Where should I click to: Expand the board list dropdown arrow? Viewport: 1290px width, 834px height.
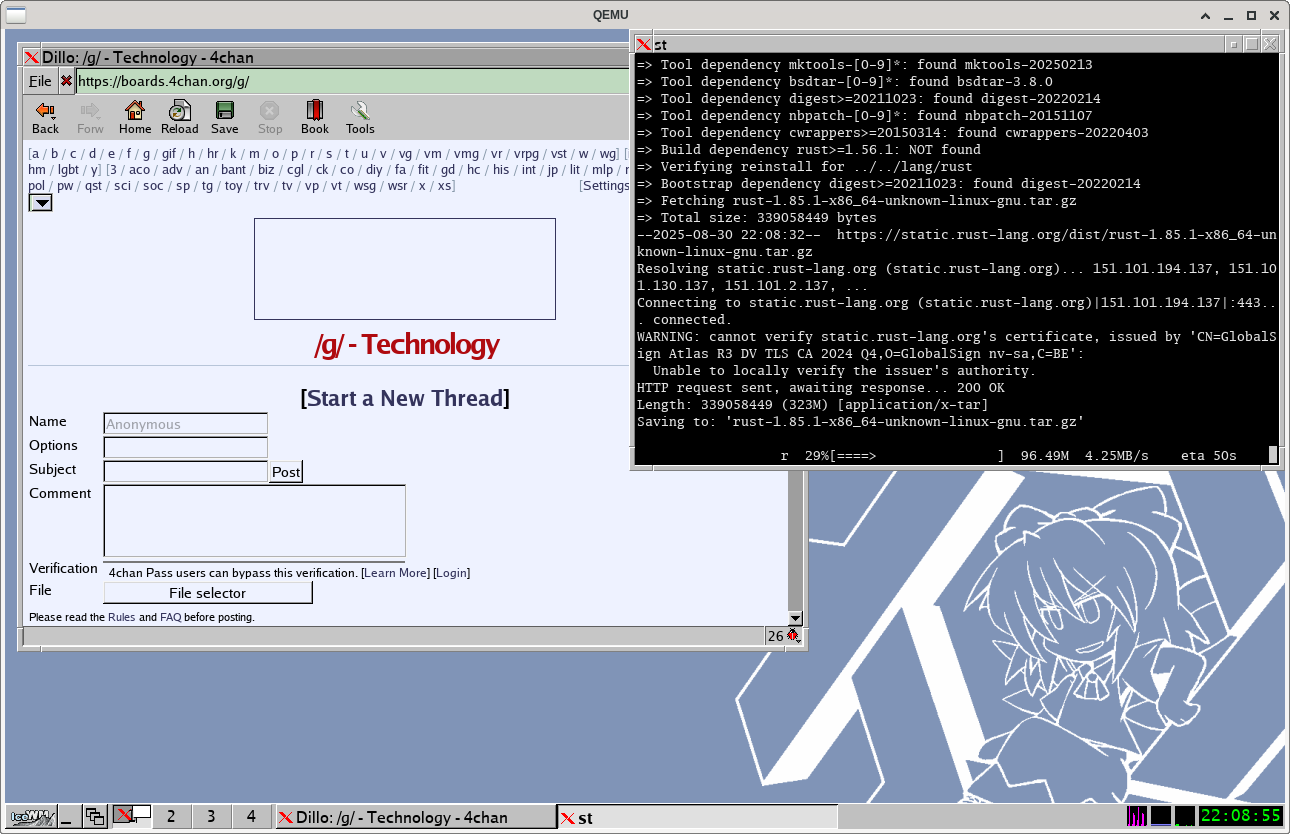(40, 203)
